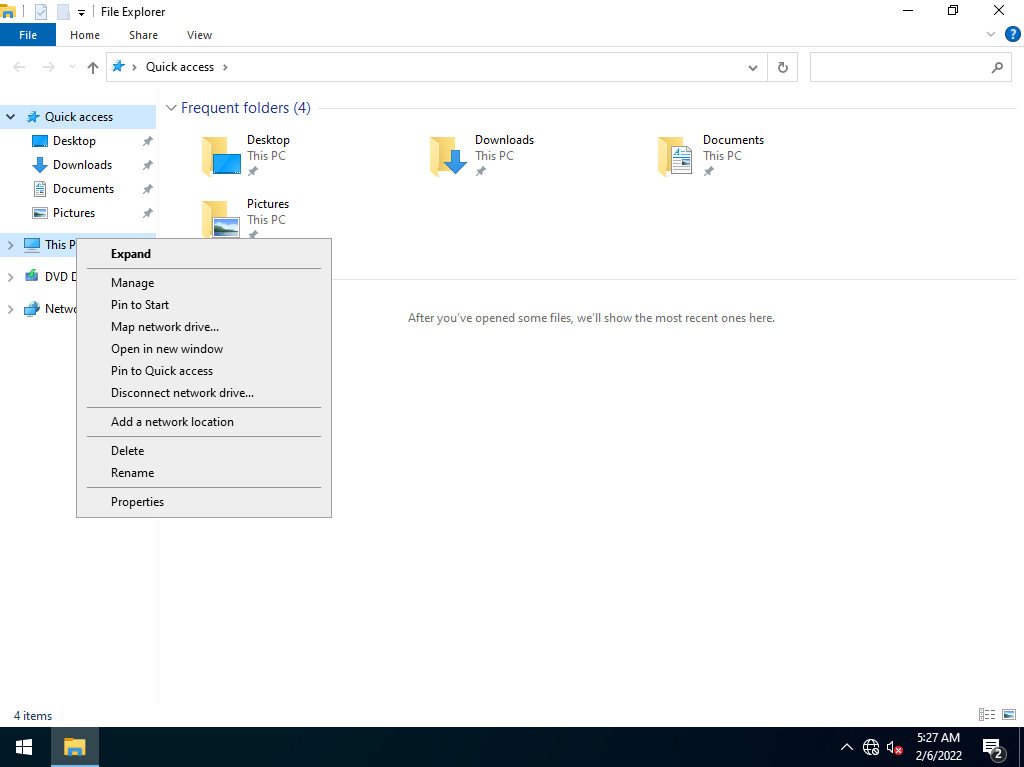1024x767 pixels.
Task: Collapse the Frequent folders group
Action: (171, 108)
